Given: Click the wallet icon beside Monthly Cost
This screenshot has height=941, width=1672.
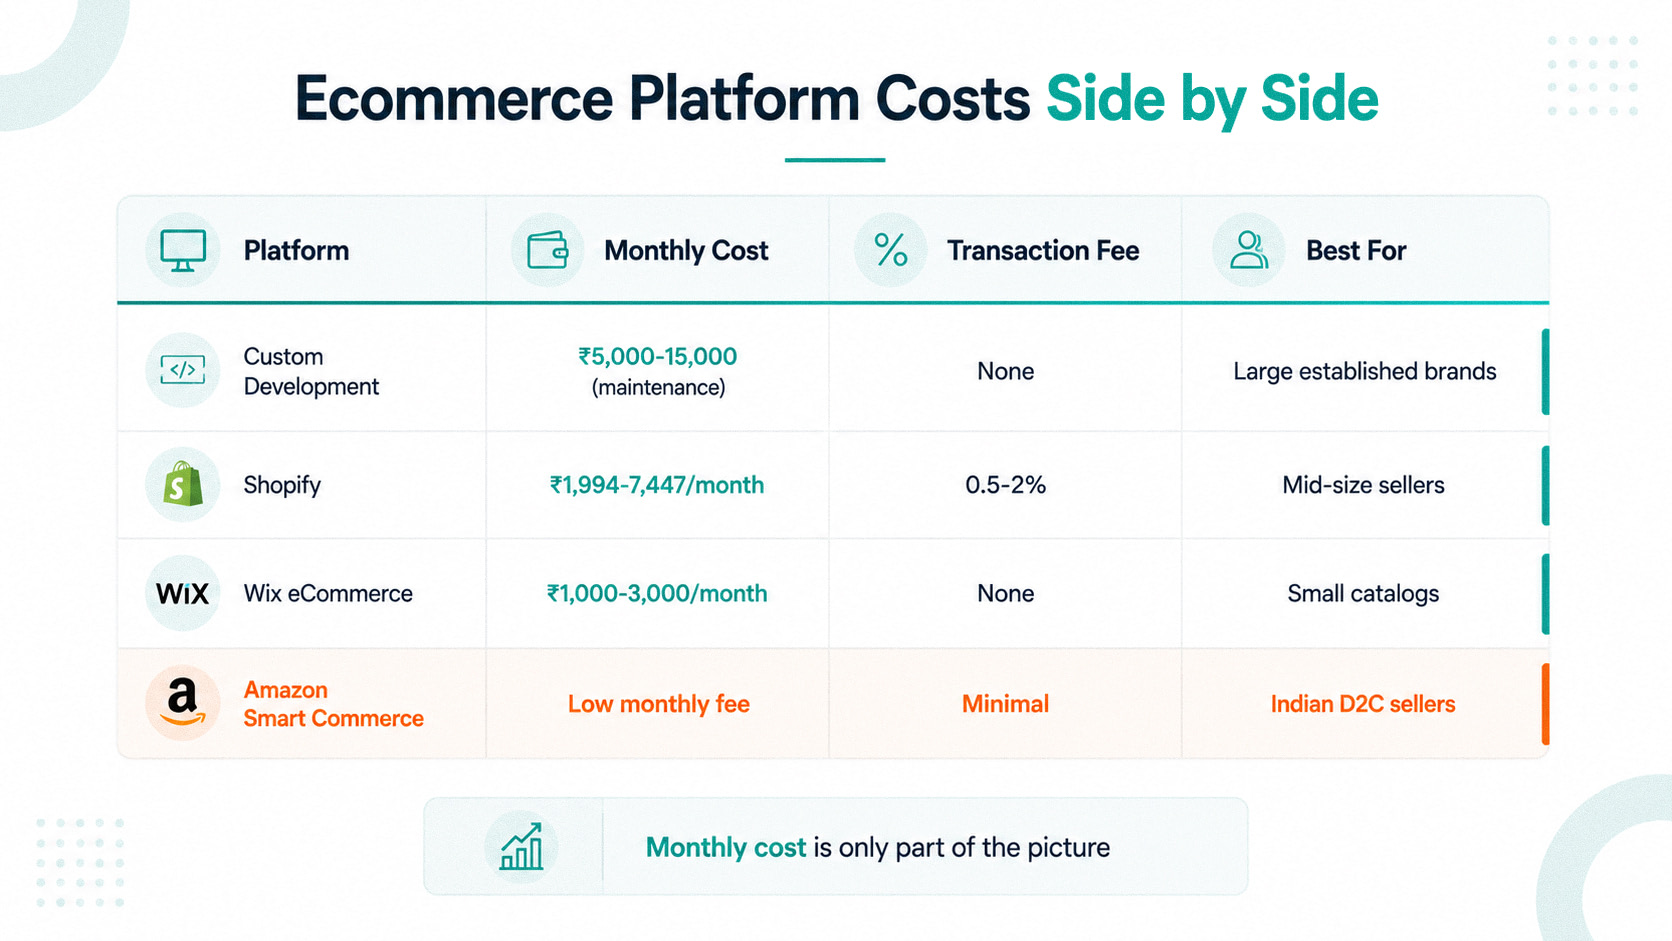Looking at the screenshot, I should (x=548, y=250).
